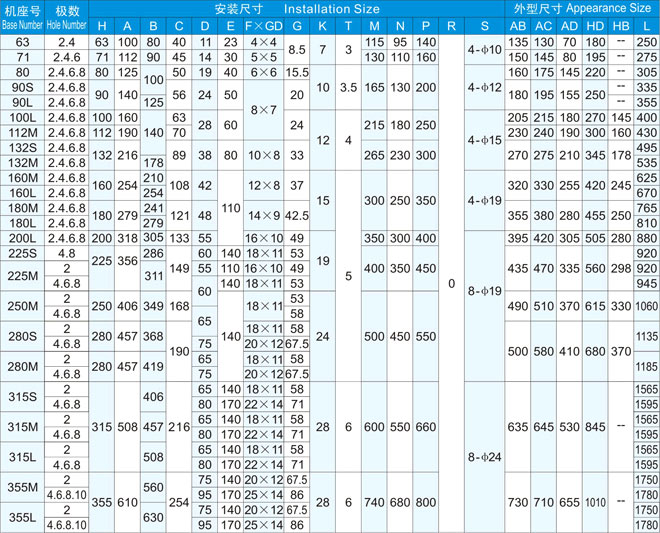The width and height of the screenshot is (660, 533).
Task: Select the 'HB' column header
Action: (x=621, y=26)
